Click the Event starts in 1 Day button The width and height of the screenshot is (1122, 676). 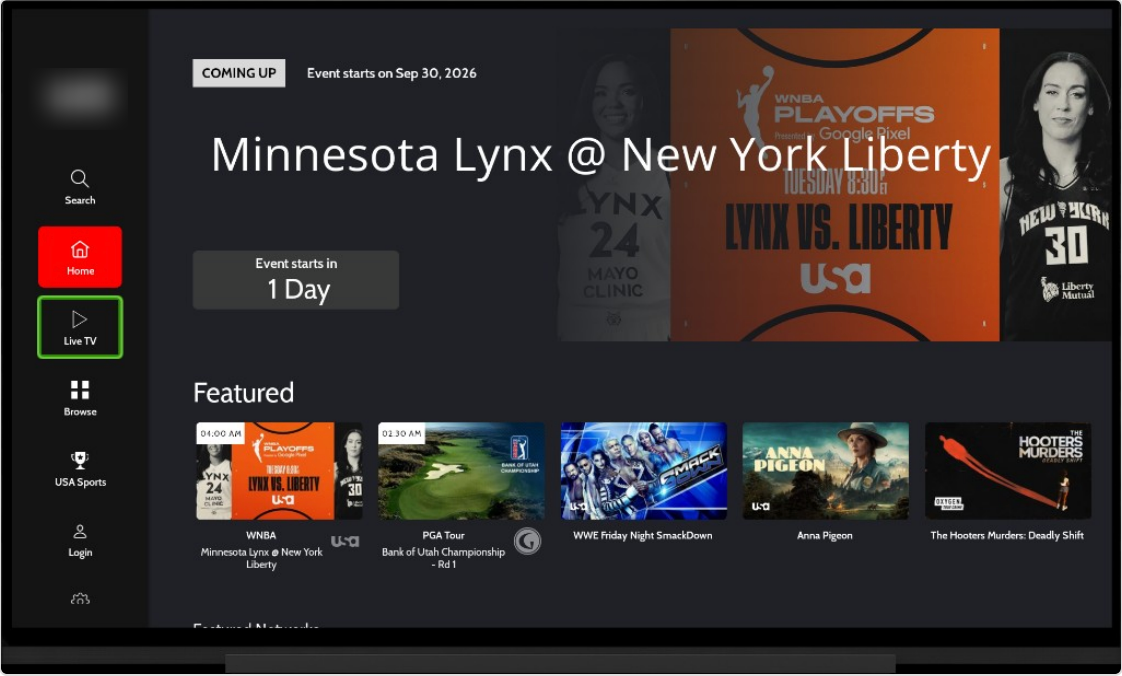tap(296, 280)
